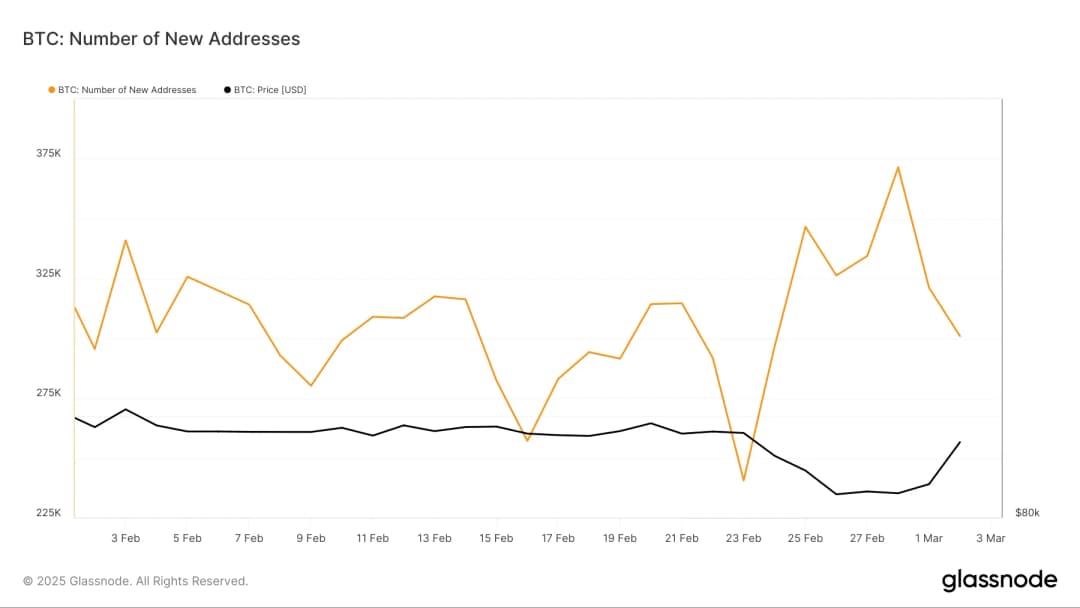
Task: Click the "3 Mar" date label
Action: (990, 538)
